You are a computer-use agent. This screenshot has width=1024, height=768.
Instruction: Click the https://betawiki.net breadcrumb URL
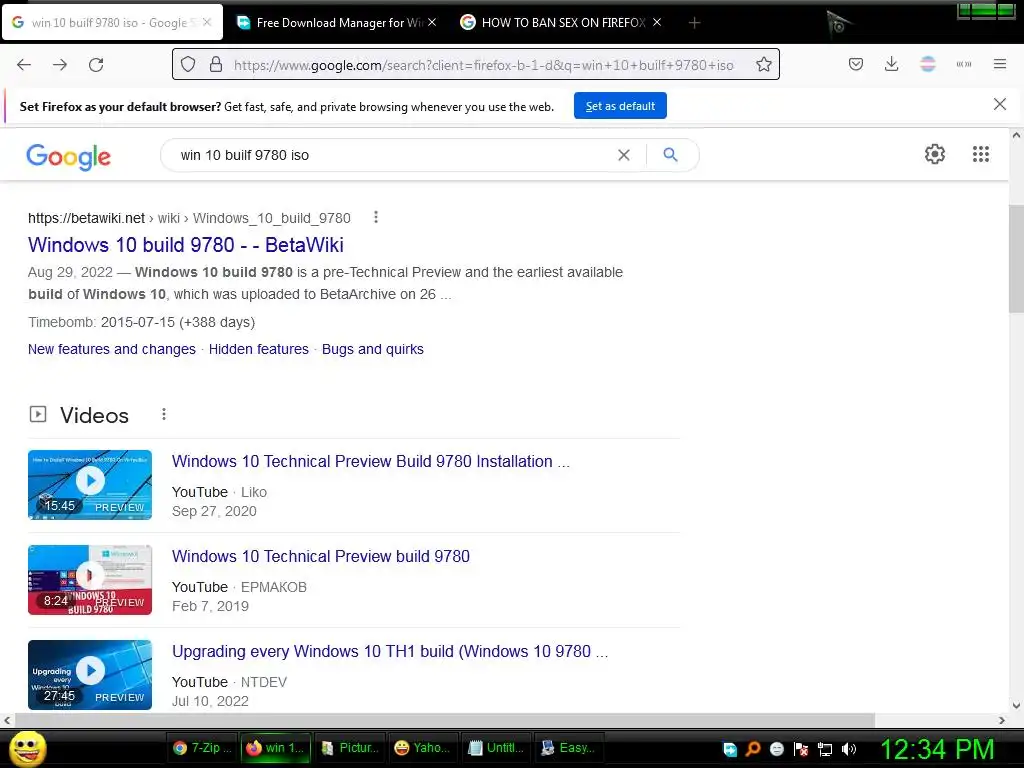(86, 218)
